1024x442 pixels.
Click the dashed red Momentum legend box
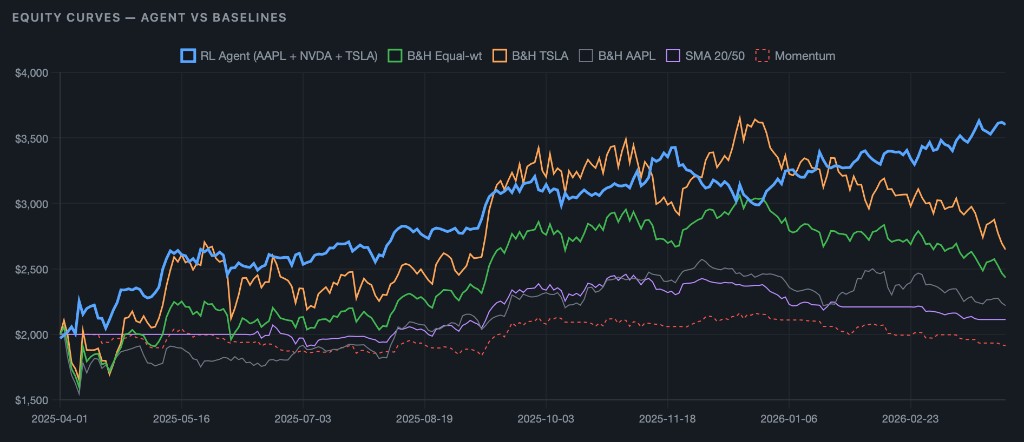(x=765, y=56)
